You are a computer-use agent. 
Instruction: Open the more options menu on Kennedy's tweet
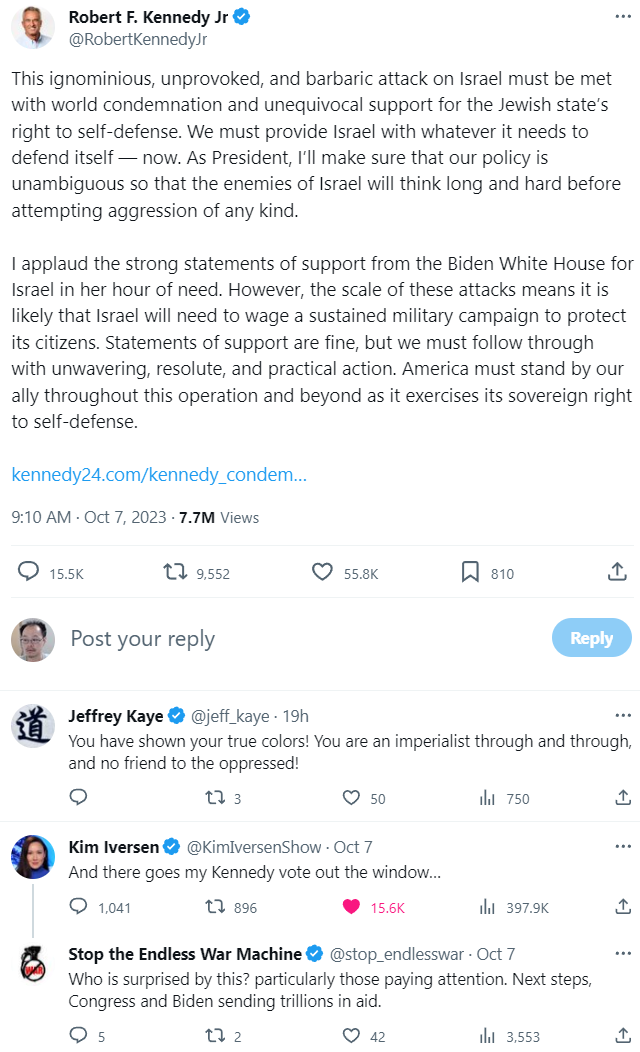(622, 18)
